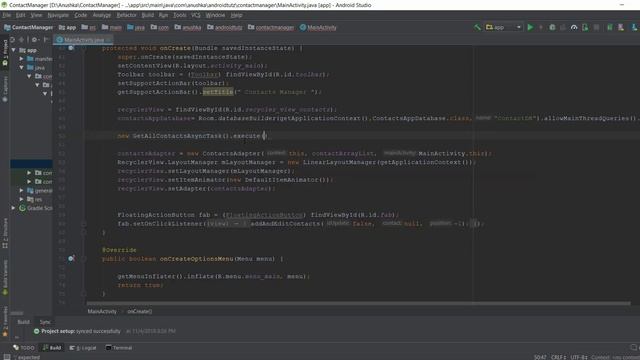The image size is (640, 360).
Task: Click the hide Project panel icon
Action: [46, 40]
